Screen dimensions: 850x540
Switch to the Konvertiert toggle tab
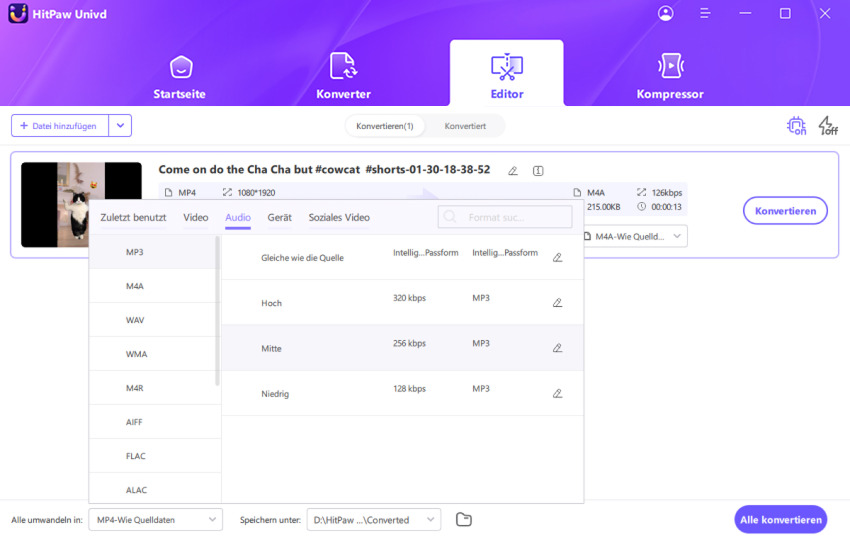pos(465,126)
